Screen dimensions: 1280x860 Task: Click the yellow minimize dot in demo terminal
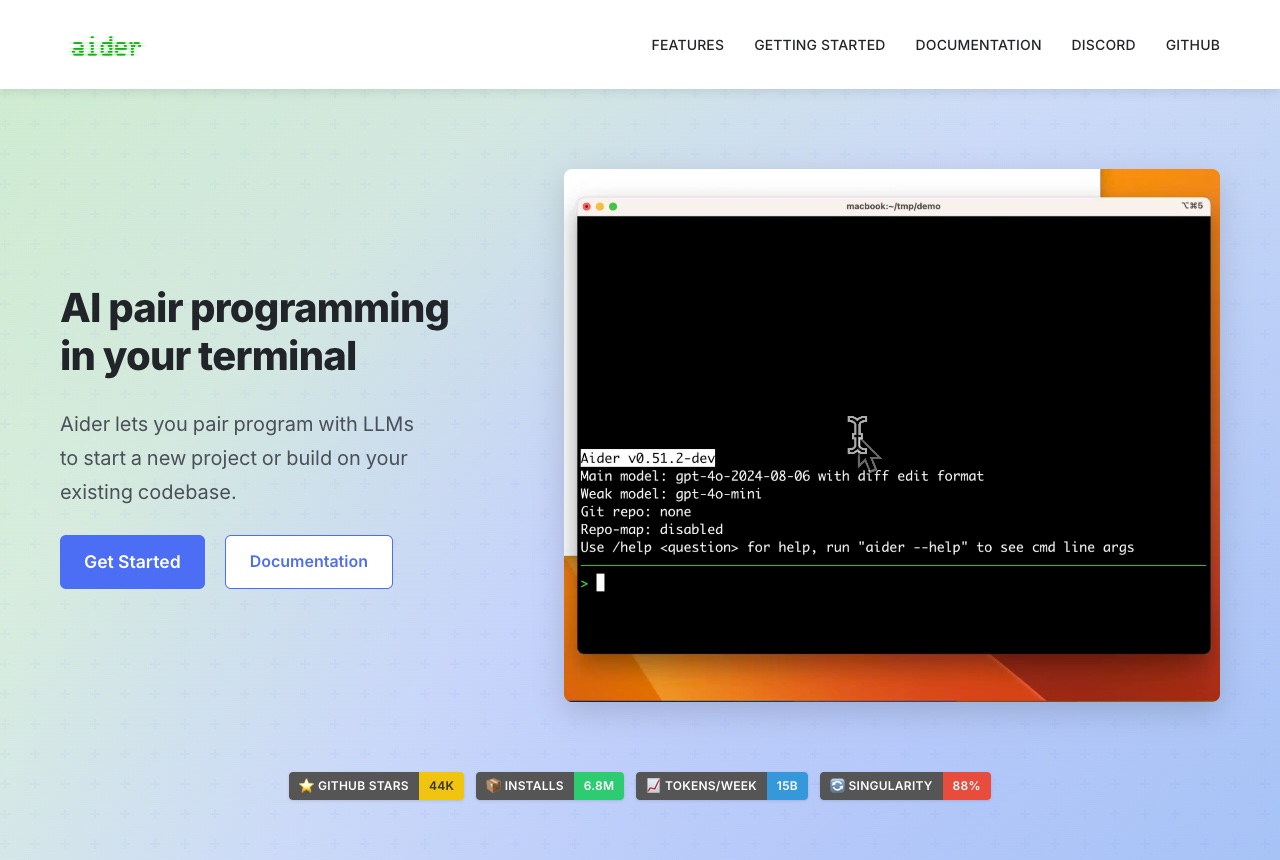coord(600,207)
